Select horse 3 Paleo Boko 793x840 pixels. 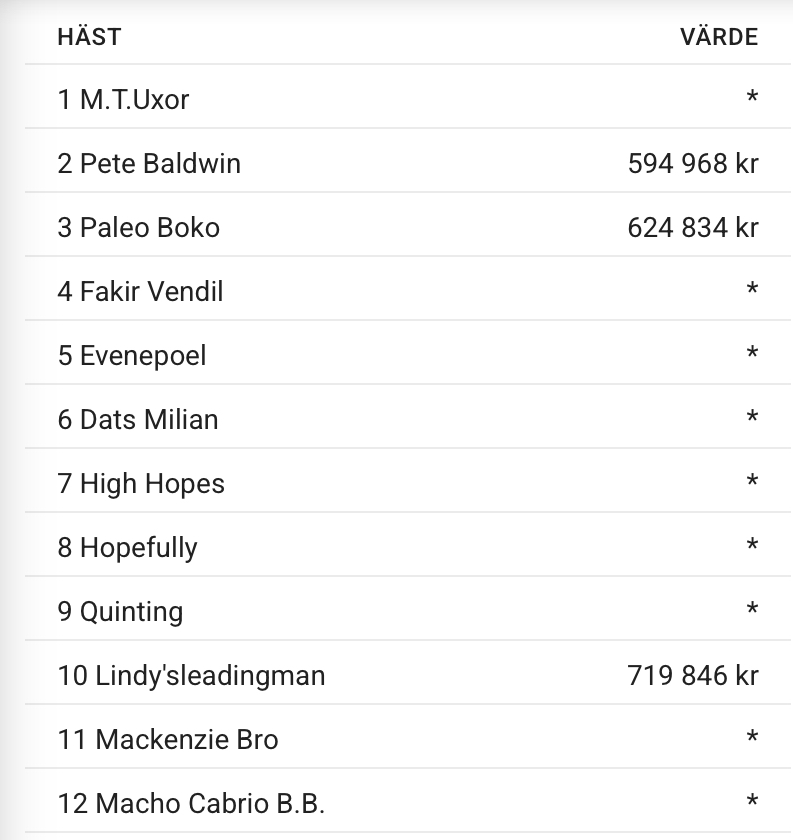pyautogui.click(x=138, y=227)
